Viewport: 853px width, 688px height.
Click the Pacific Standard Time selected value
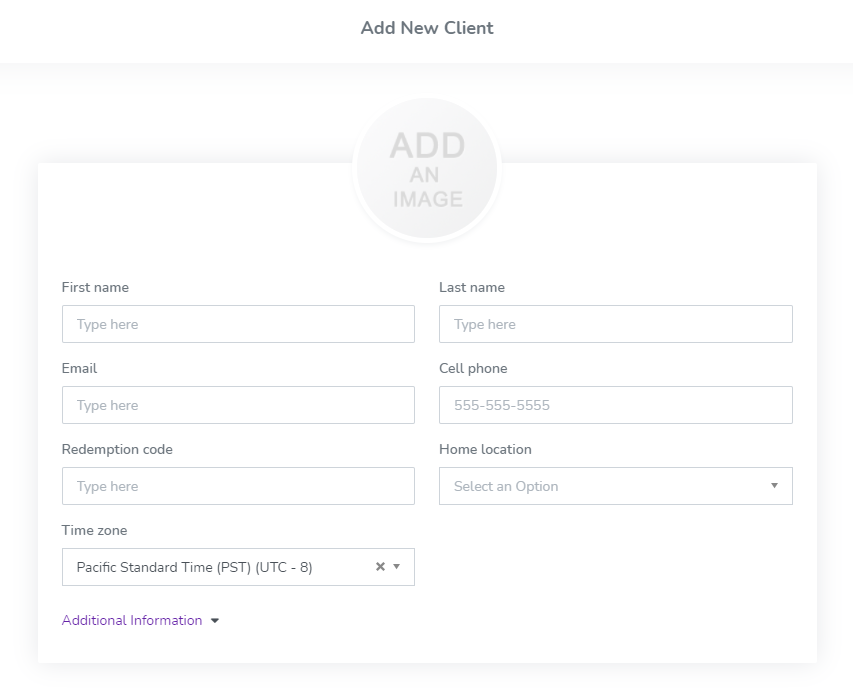click(194, 567)
